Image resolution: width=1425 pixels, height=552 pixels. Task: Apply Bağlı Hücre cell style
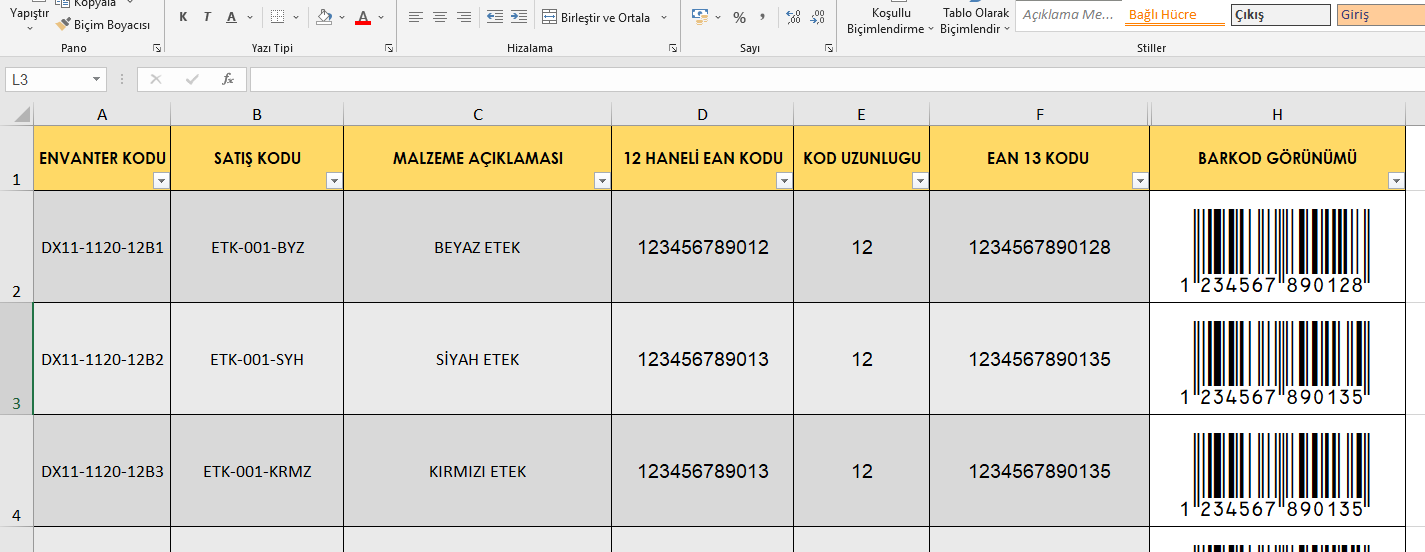[x=1175, y=15]
